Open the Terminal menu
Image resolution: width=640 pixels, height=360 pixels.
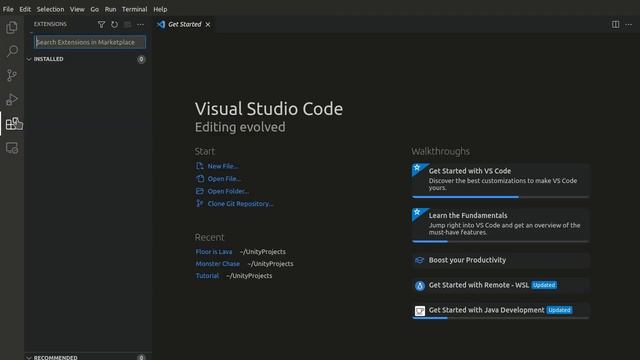click(x=134, y=9)
